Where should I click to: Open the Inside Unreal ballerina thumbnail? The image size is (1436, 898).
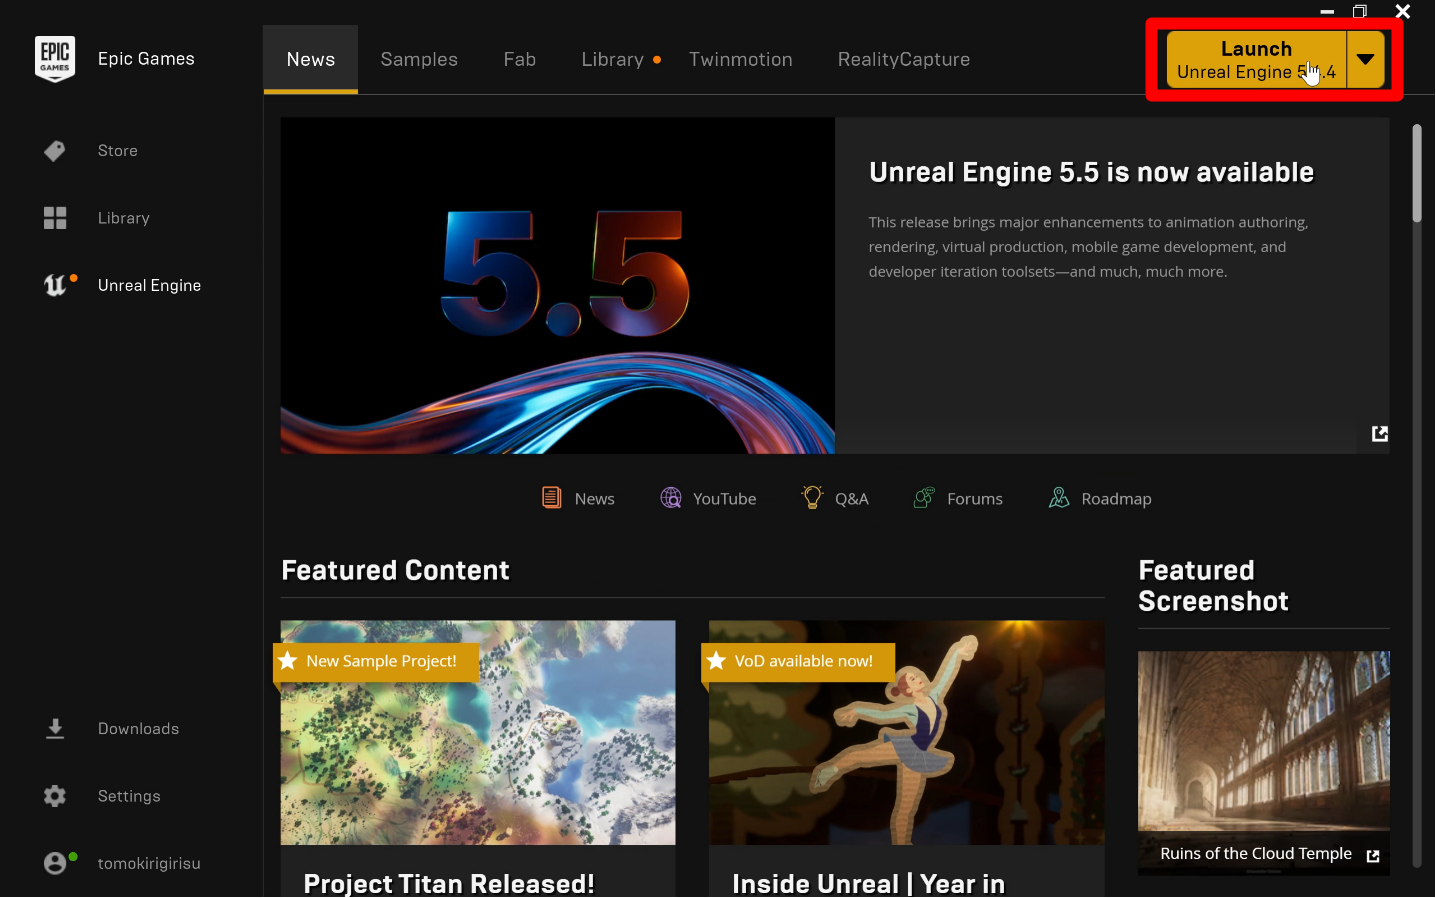pos(907,733)
